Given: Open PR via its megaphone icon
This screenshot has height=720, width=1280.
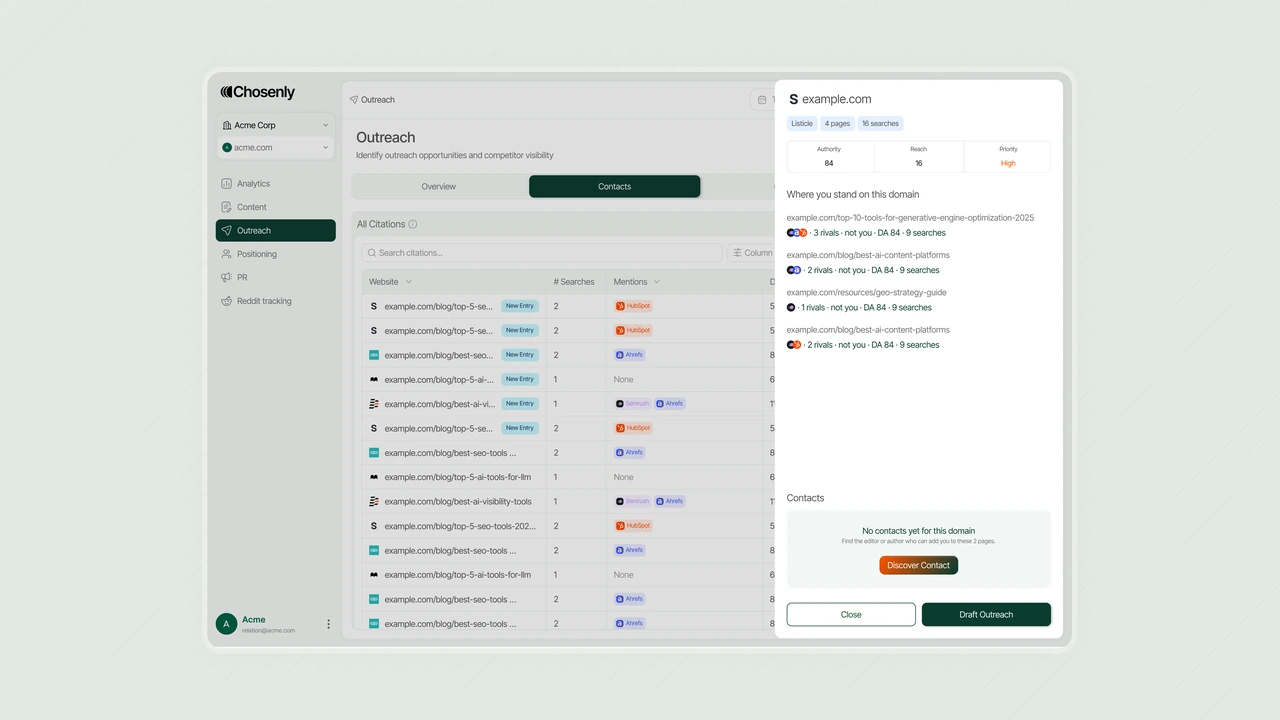Looking at the screenshot, I should pos(227,277).
